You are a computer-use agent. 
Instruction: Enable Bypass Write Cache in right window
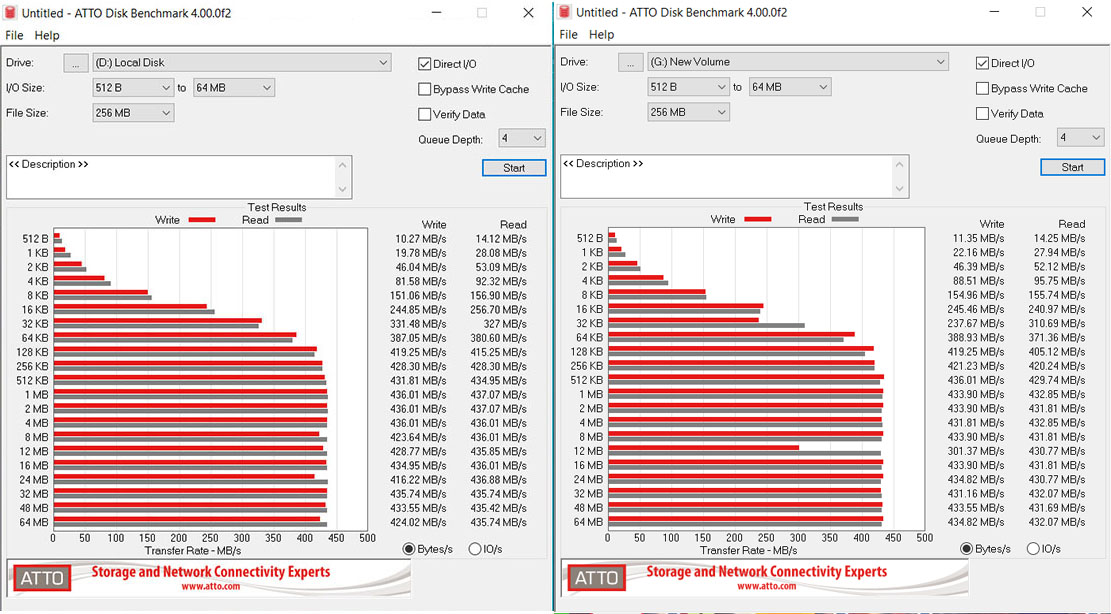click(x=982, y=89)
